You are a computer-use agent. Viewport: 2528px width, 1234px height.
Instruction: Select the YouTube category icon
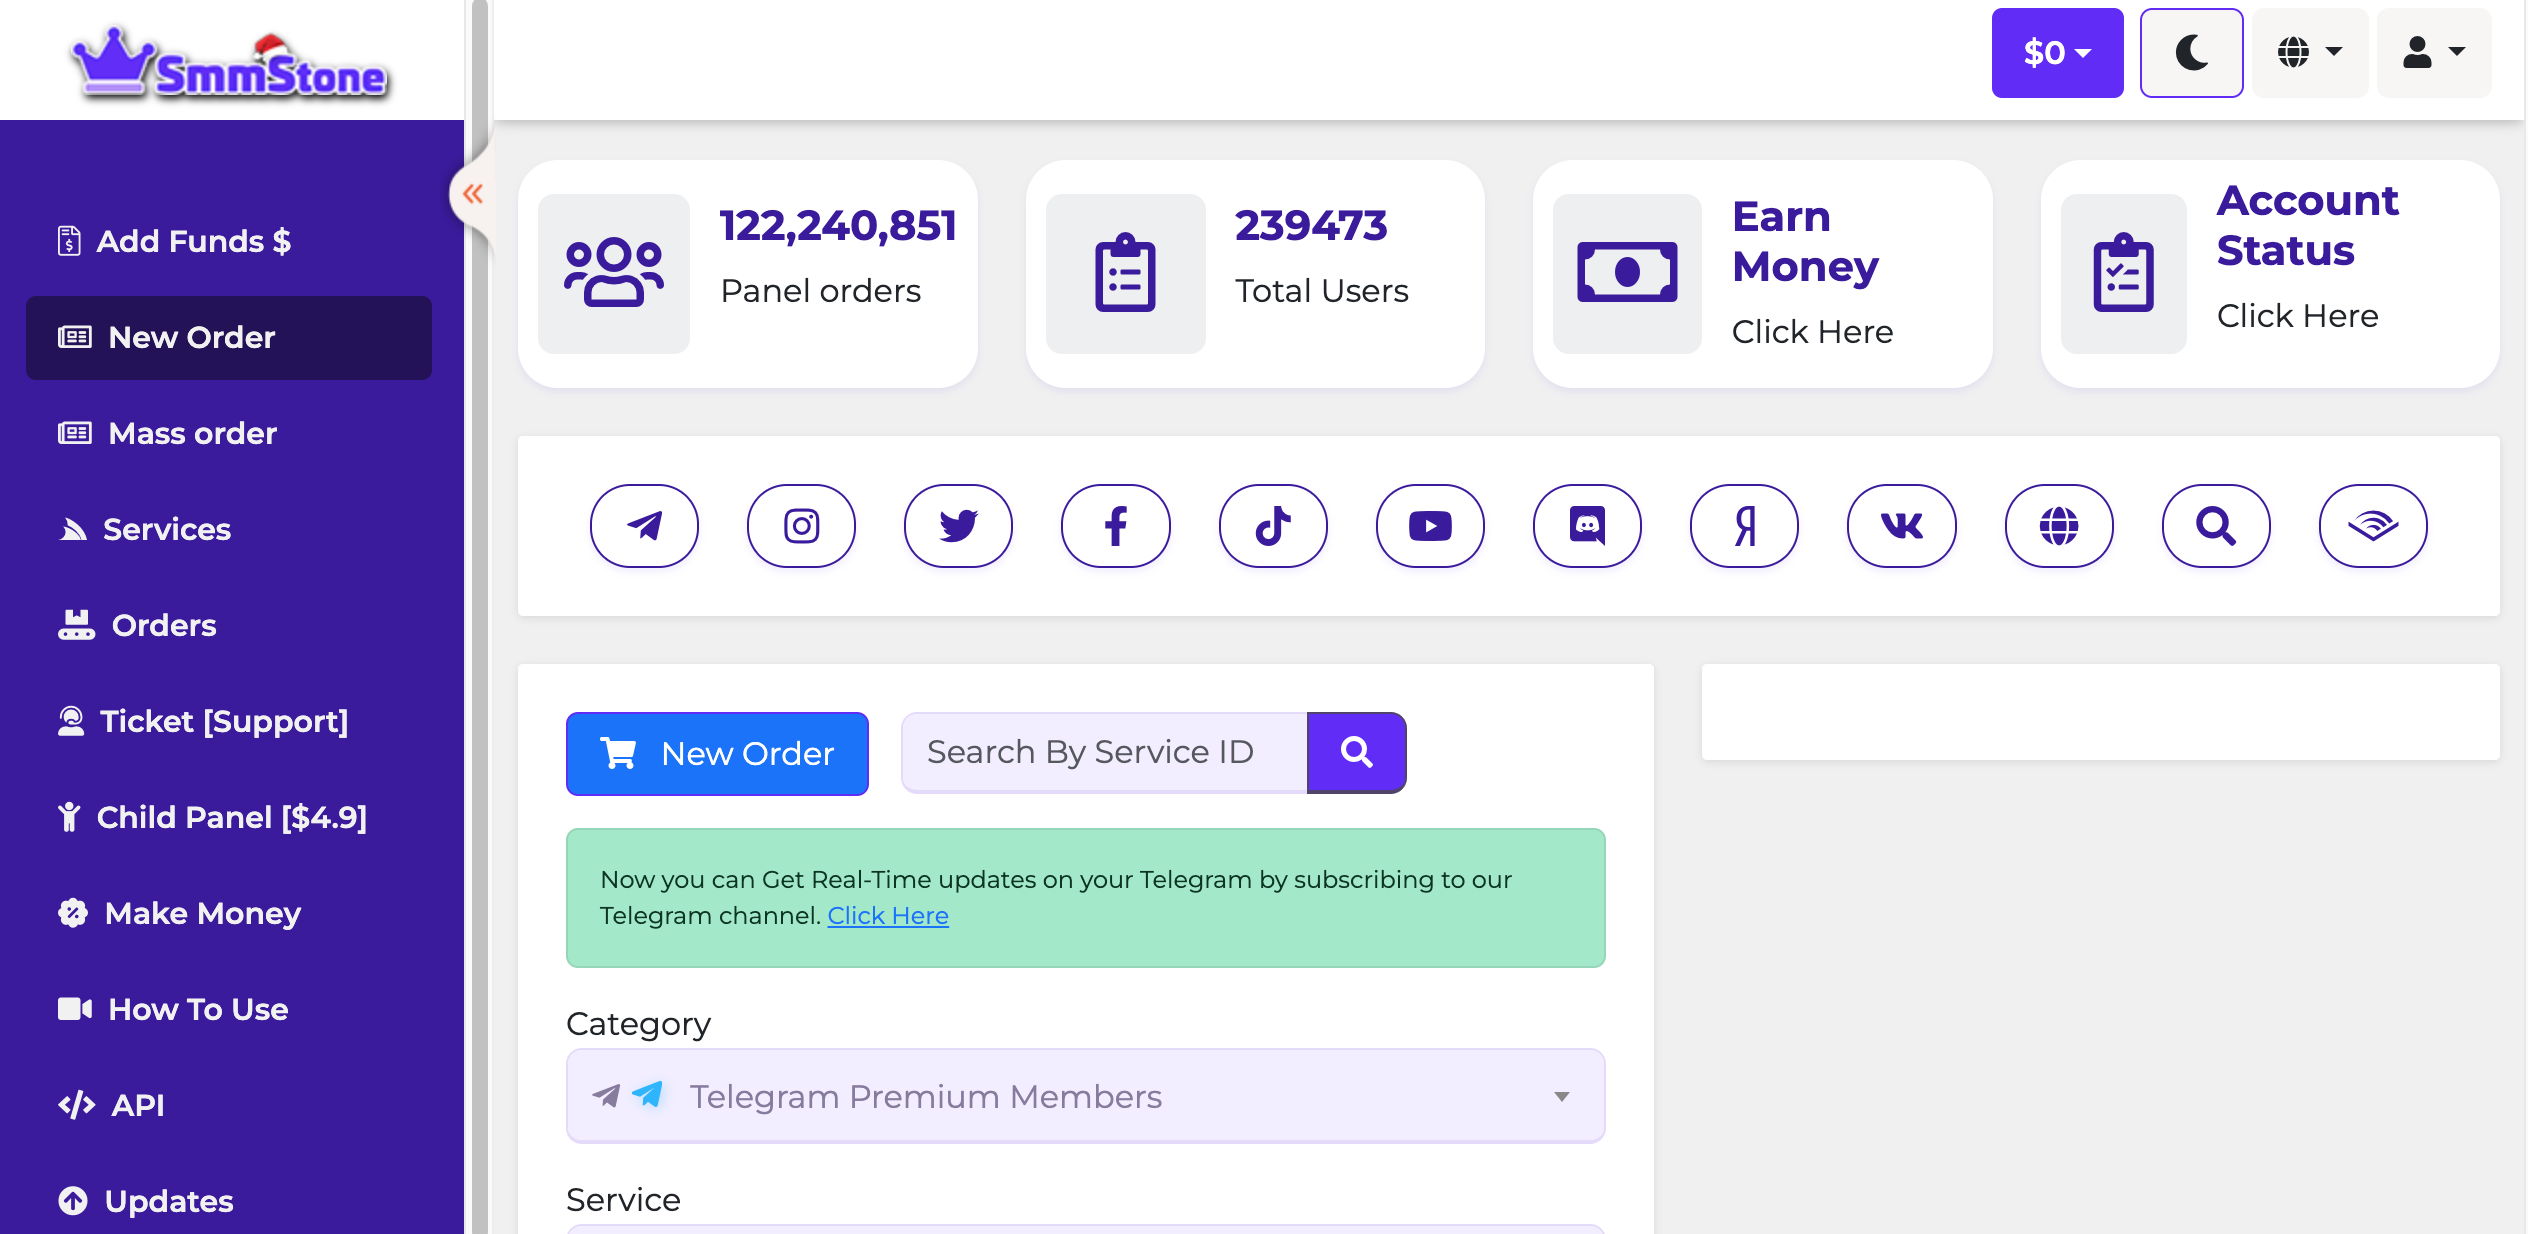(x=1430, y=526)
